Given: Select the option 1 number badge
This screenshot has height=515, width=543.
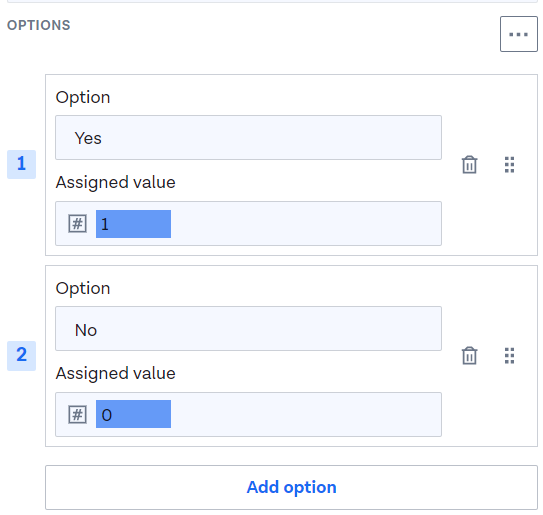Looking at the screenshot, I should [21, 164].
